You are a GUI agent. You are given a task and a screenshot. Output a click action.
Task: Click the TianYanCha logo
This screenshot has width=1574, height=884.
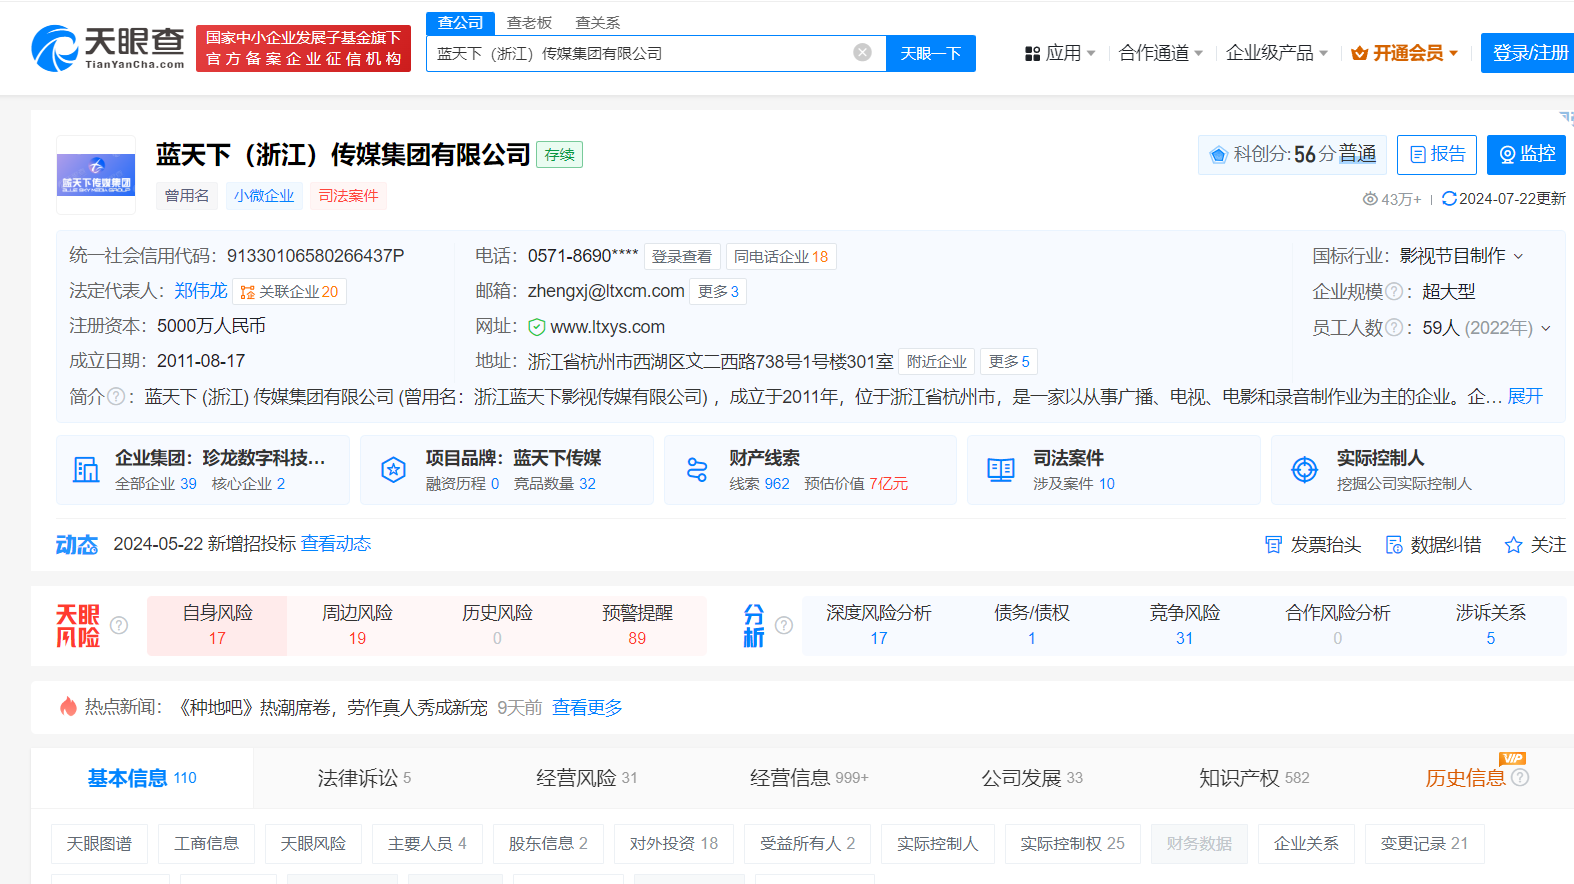tap(108, 48)
